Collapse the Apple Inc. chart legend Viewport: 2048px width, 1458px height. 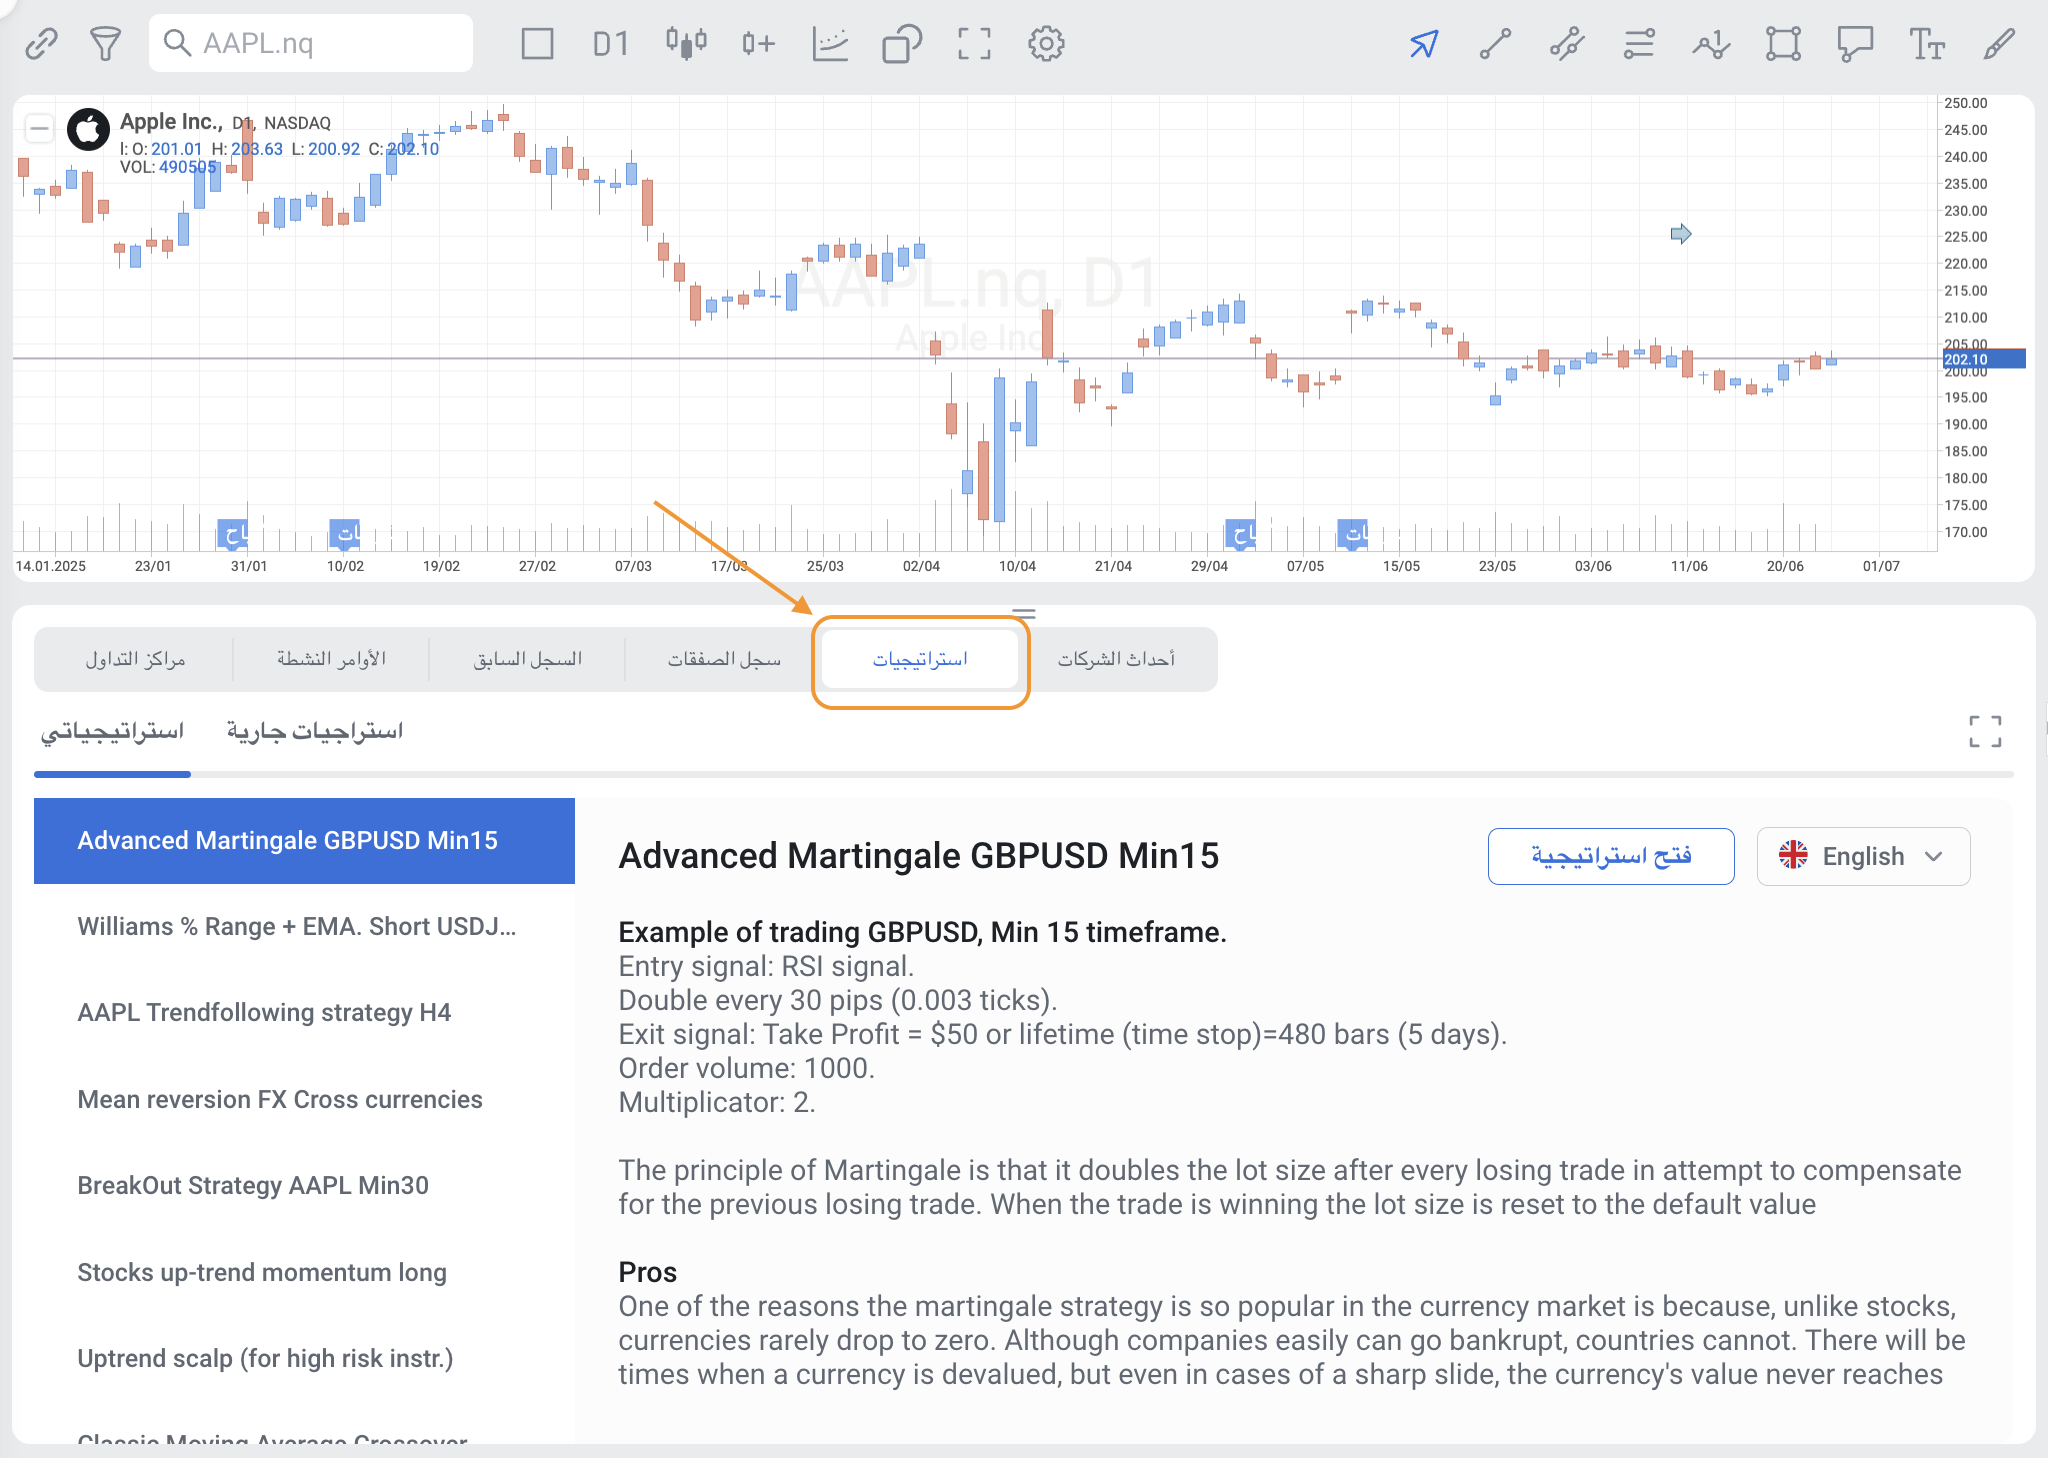click(x=39, y=128)
